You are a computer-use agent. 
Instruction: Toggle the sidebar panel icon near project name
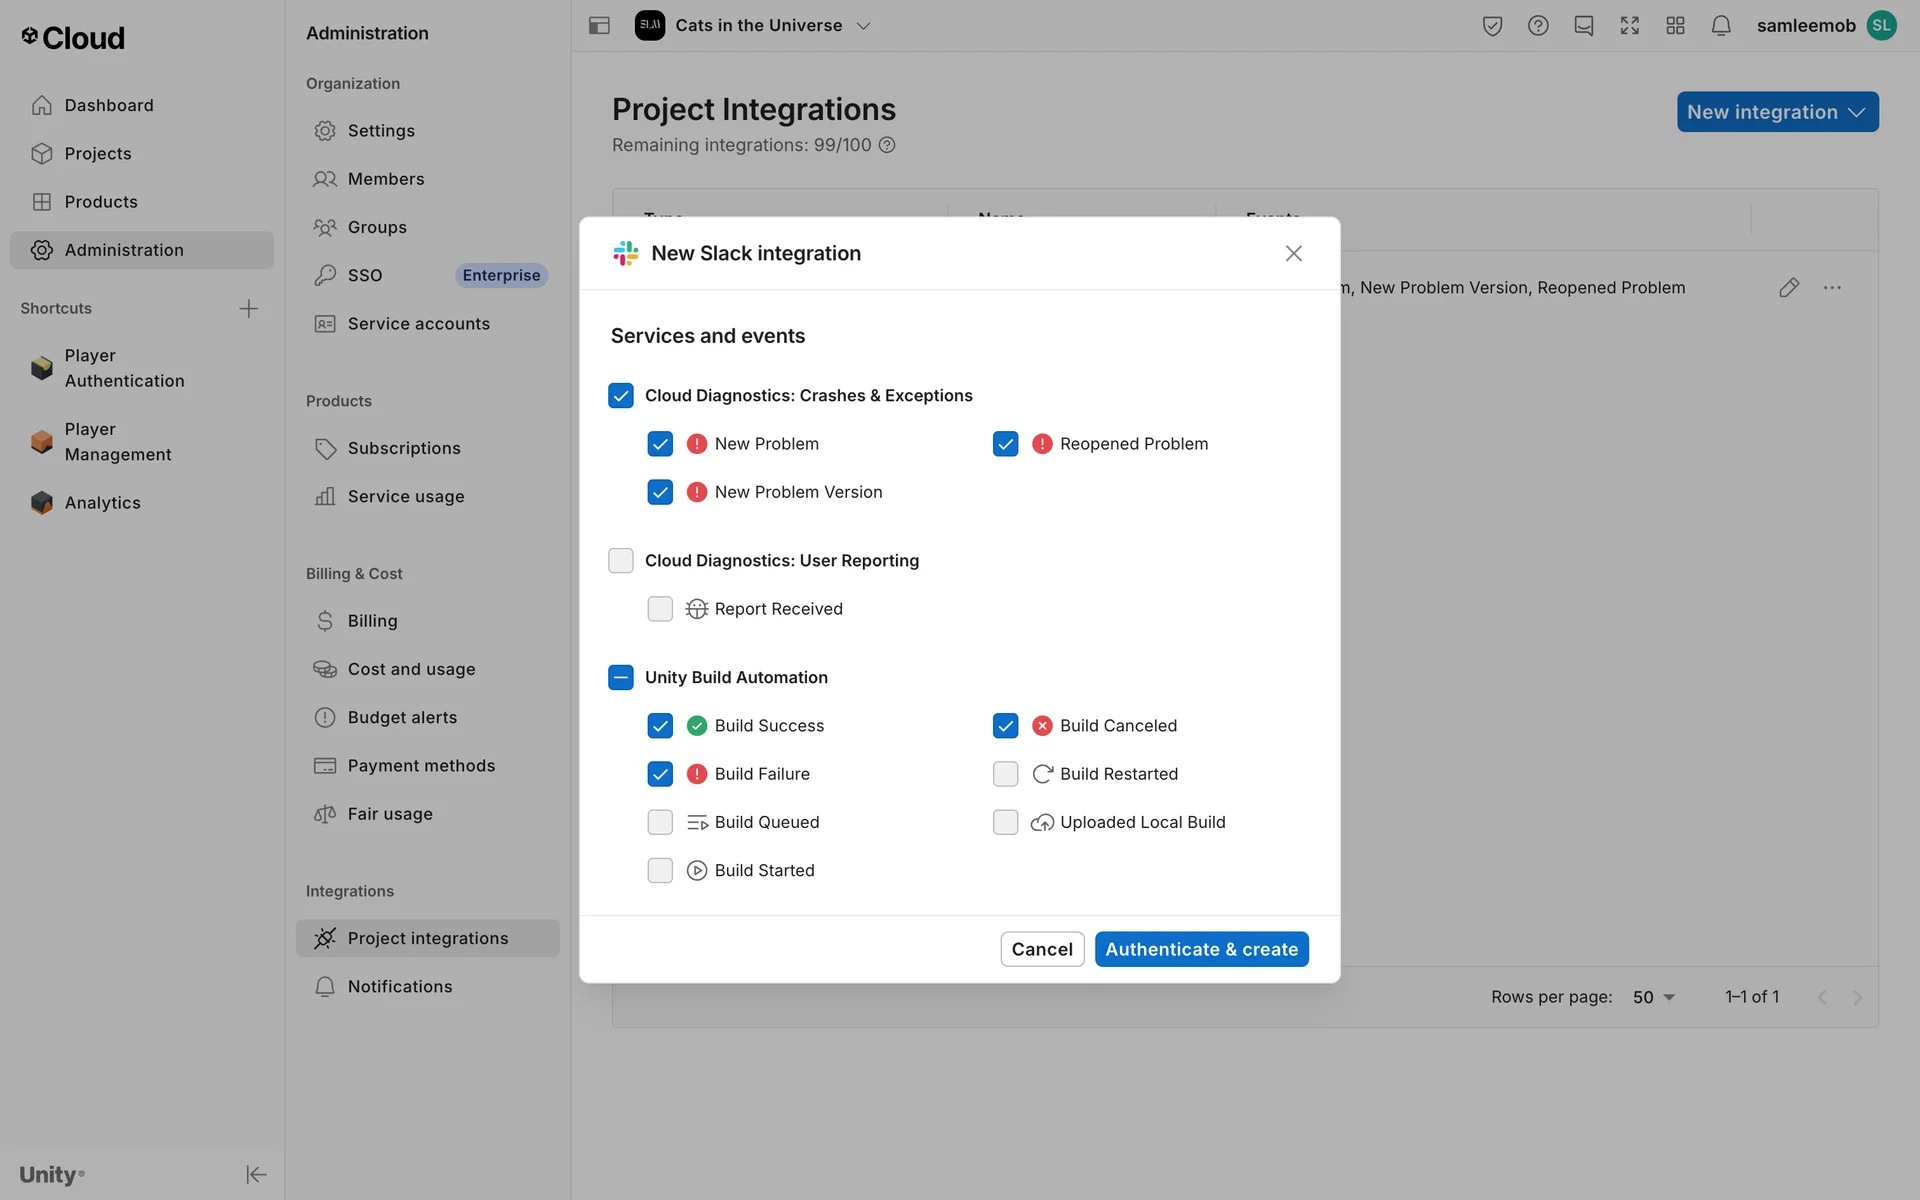pos(599,26)
